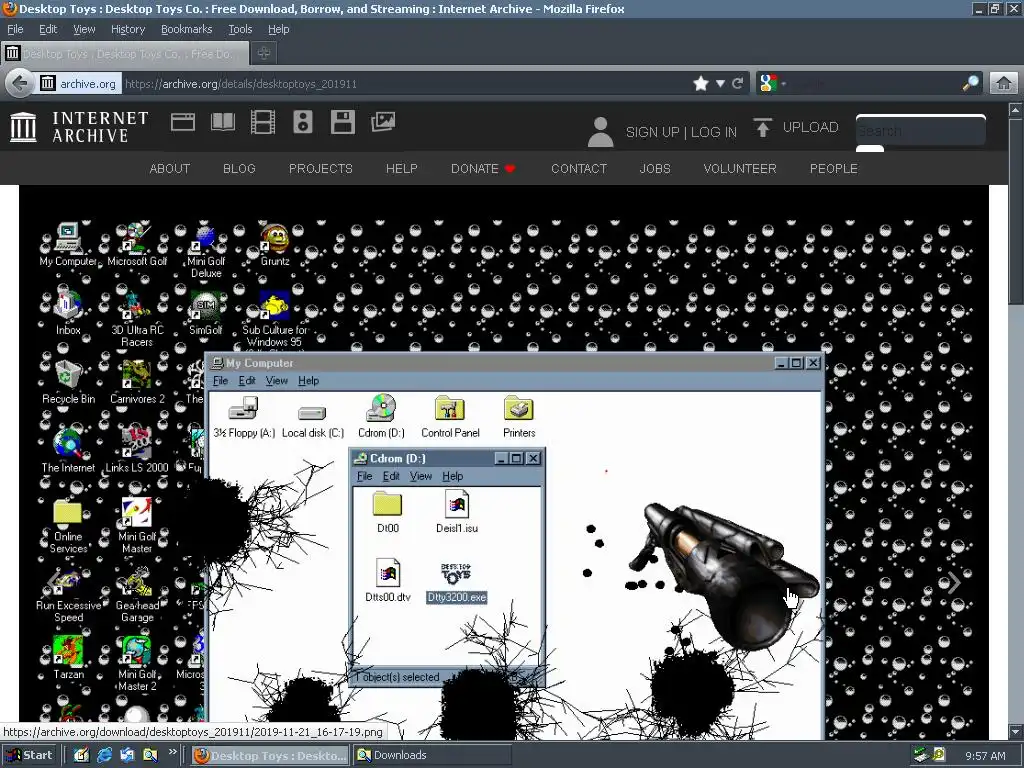Image resolution: width=1024 pixels, height=768 pixels.
Task: Click the Recycle Bin icon in screenshot
Action: (x=69, y=382)
